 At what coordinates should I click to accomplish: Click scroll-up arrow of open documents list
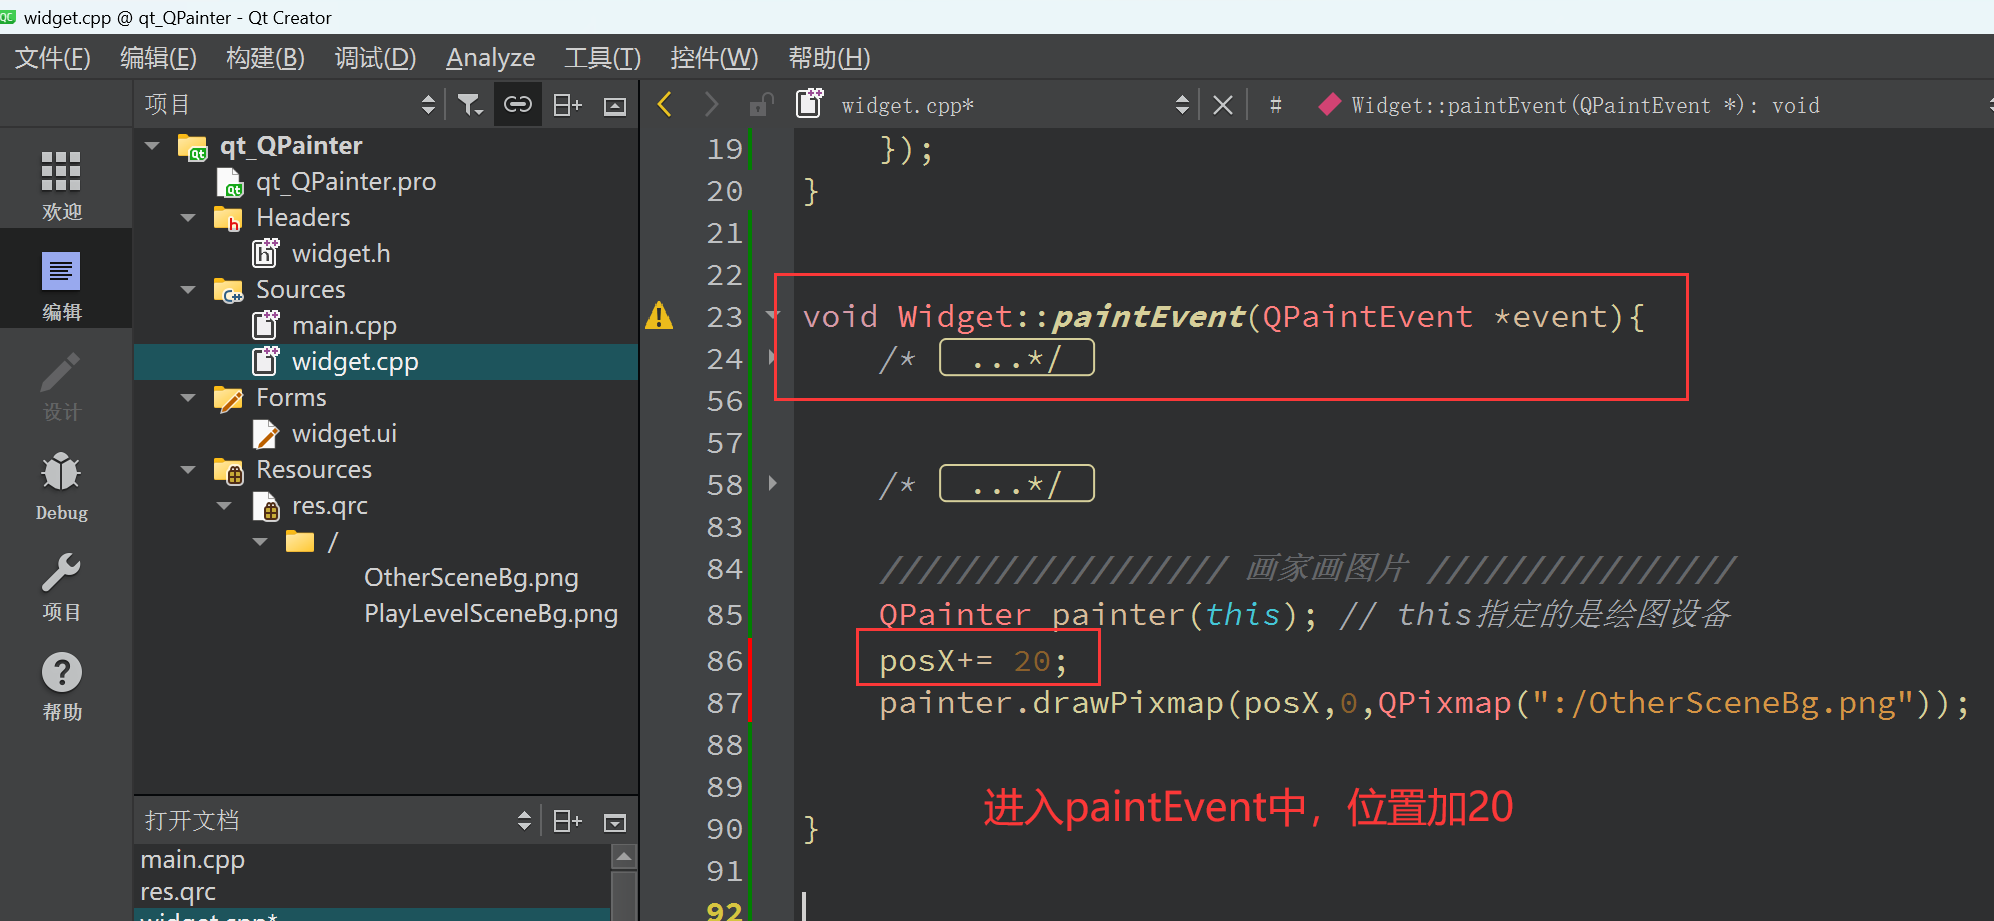point(623,857)
